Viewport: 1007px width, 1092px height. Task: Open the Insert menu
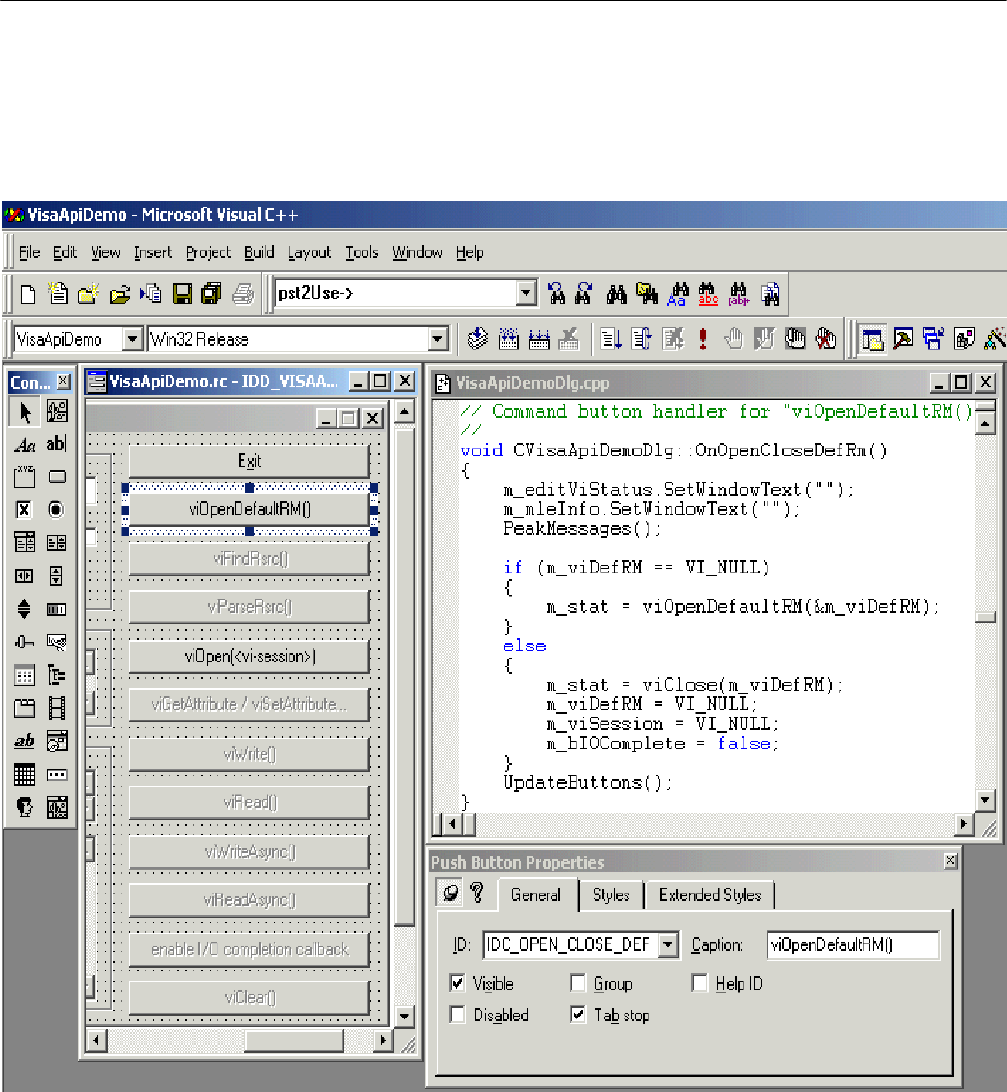(153, 252)
